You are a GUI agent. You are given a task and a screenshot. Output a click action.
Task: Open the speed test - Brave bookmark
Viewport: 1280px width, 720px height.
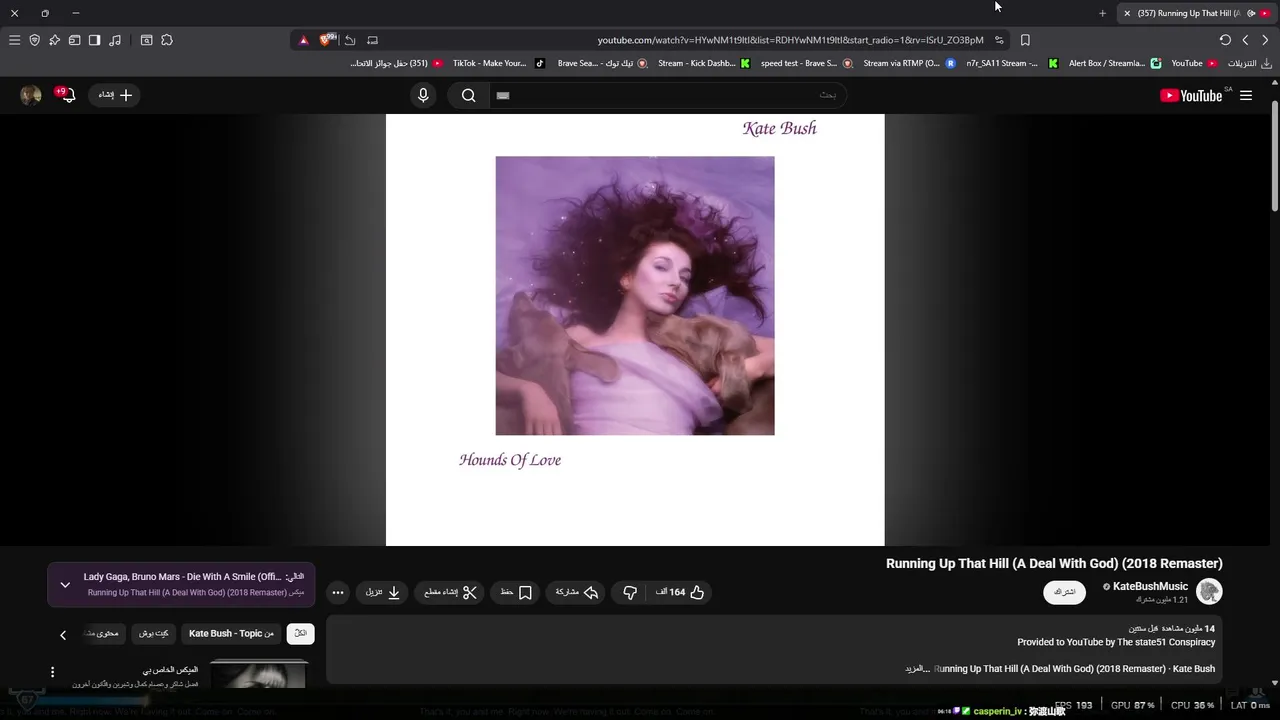pos(806,63)
